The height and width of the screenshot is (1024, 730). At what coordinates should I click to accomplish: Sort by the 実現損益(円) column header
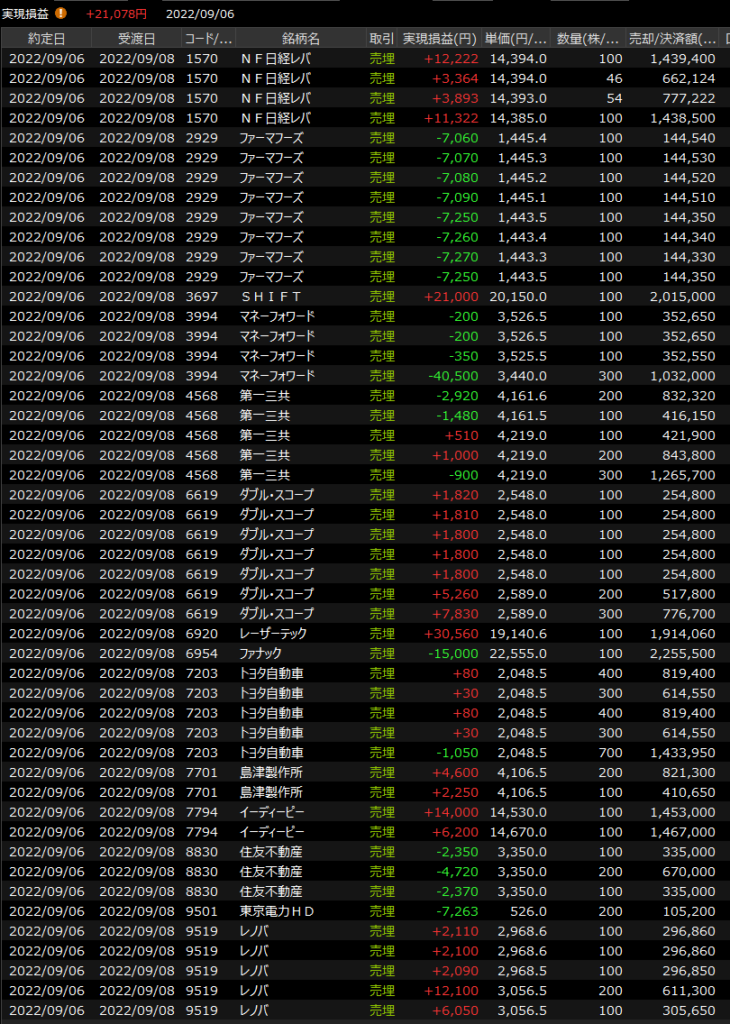tap(439, 39)
